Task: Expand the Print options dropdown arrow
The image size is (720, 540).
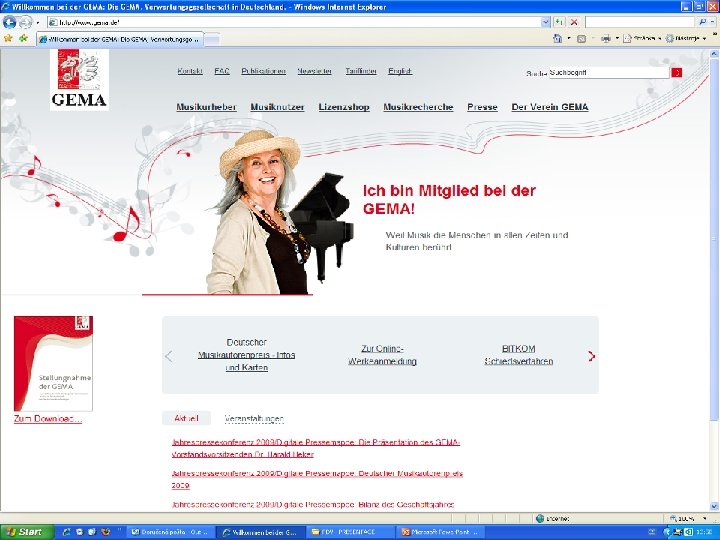Action: point(617,39)
